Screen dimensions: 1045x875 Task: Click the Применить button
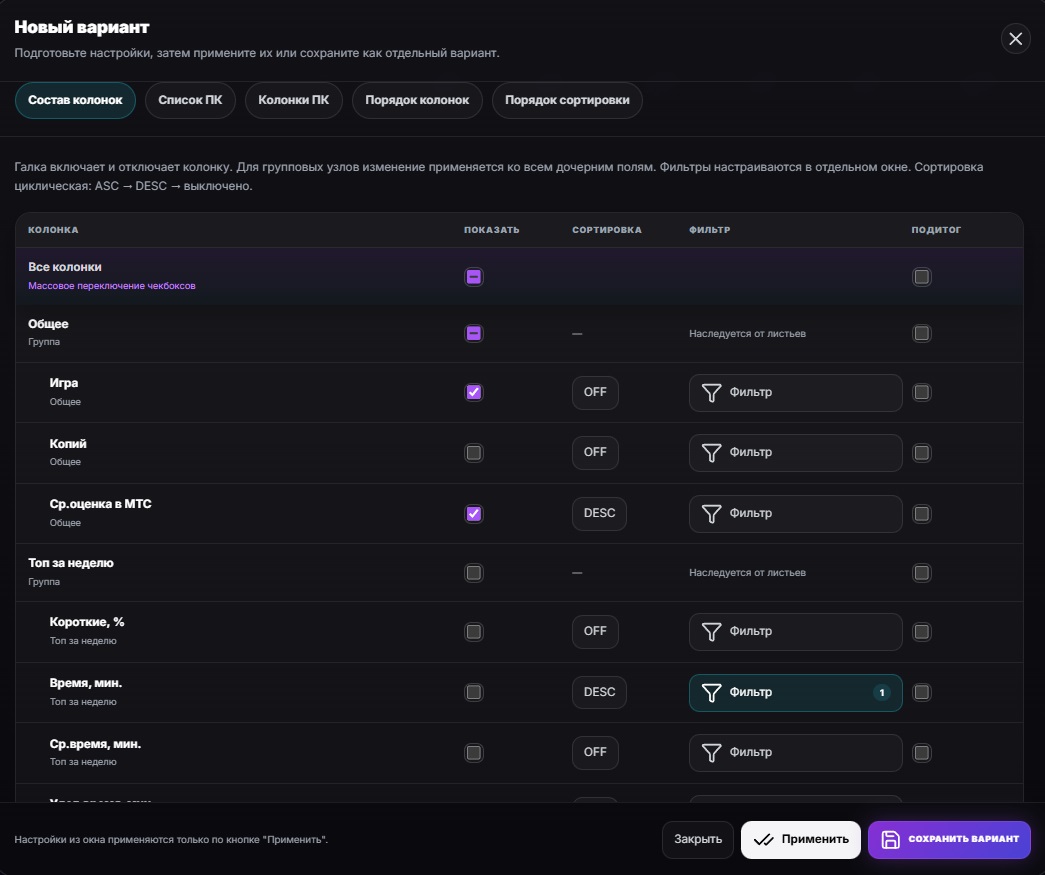click(x=800, y=840)
